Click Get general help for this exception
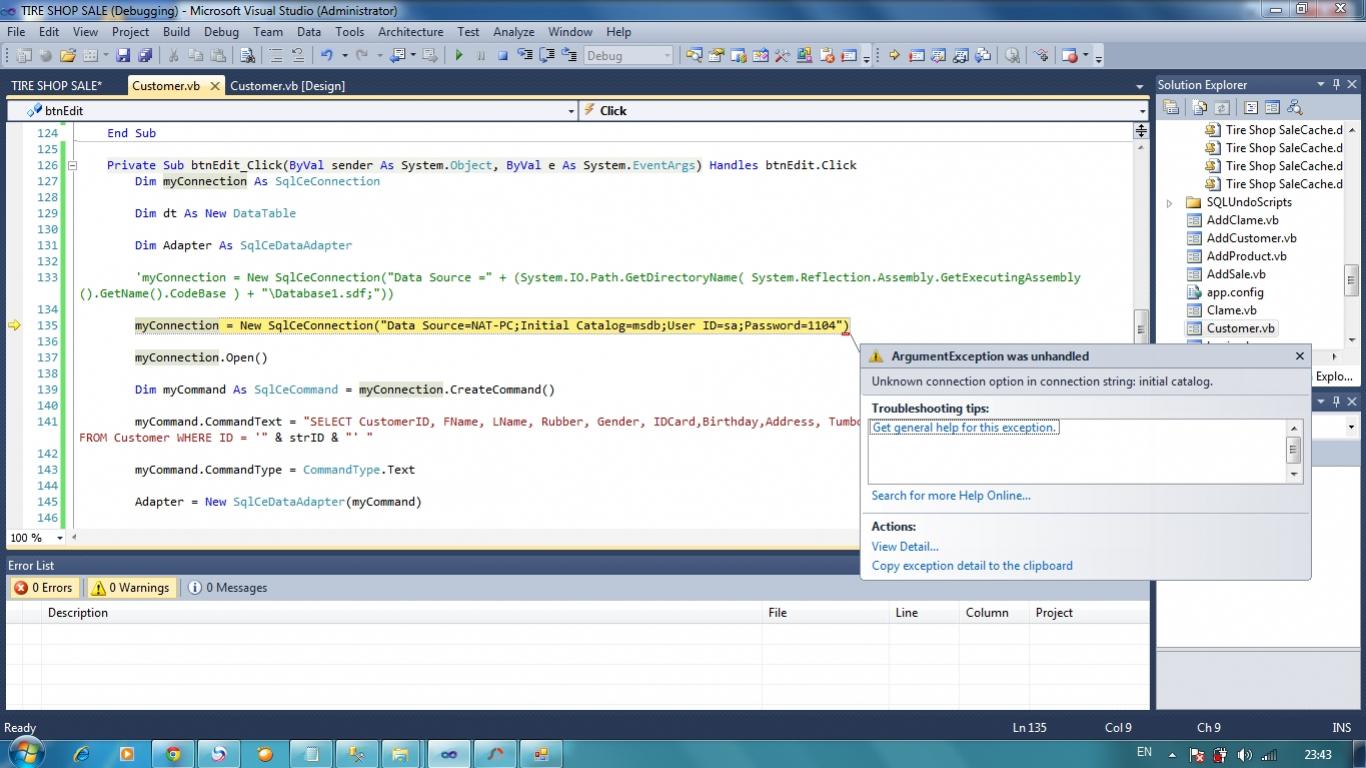Viewport: 1366px width, 768px height. pyautogui.click(x=964, y=427)
